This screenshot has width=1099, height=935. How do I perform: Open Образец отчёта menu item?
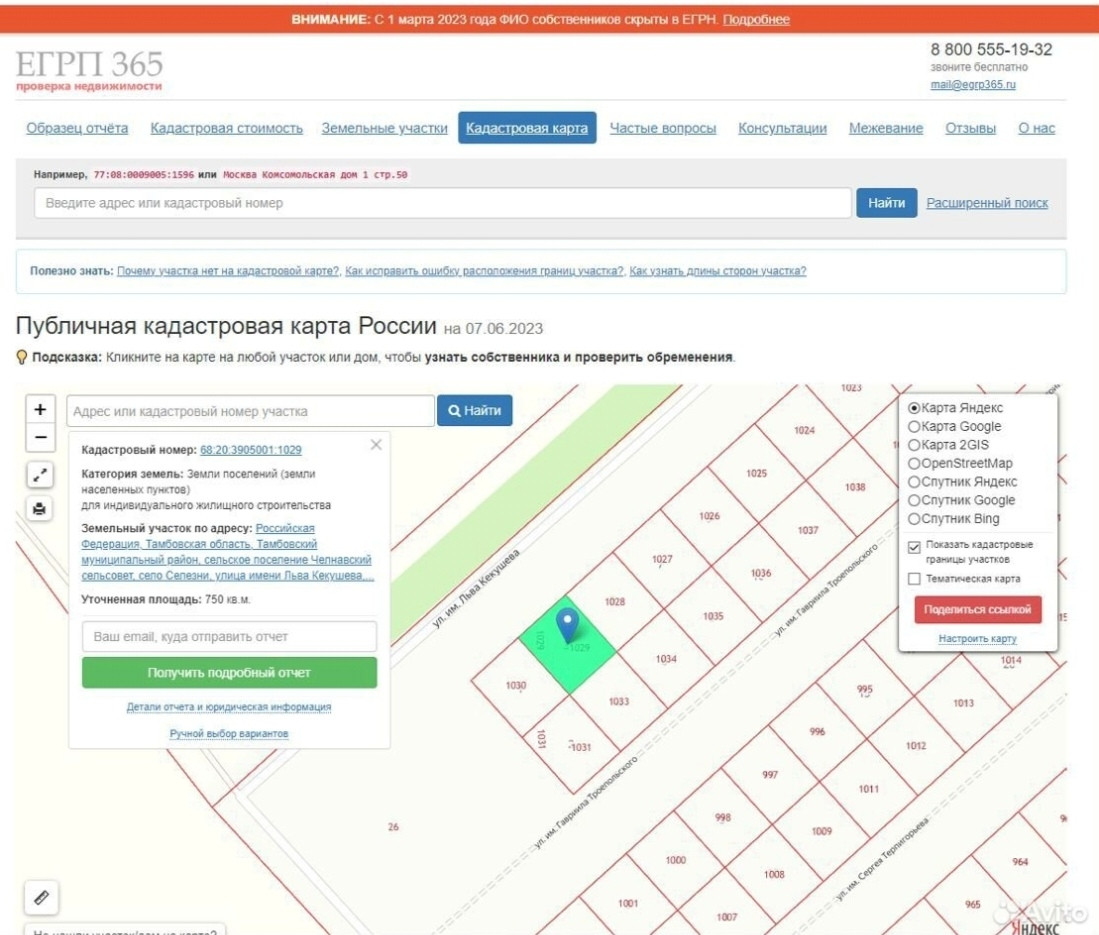coord(77,128)
